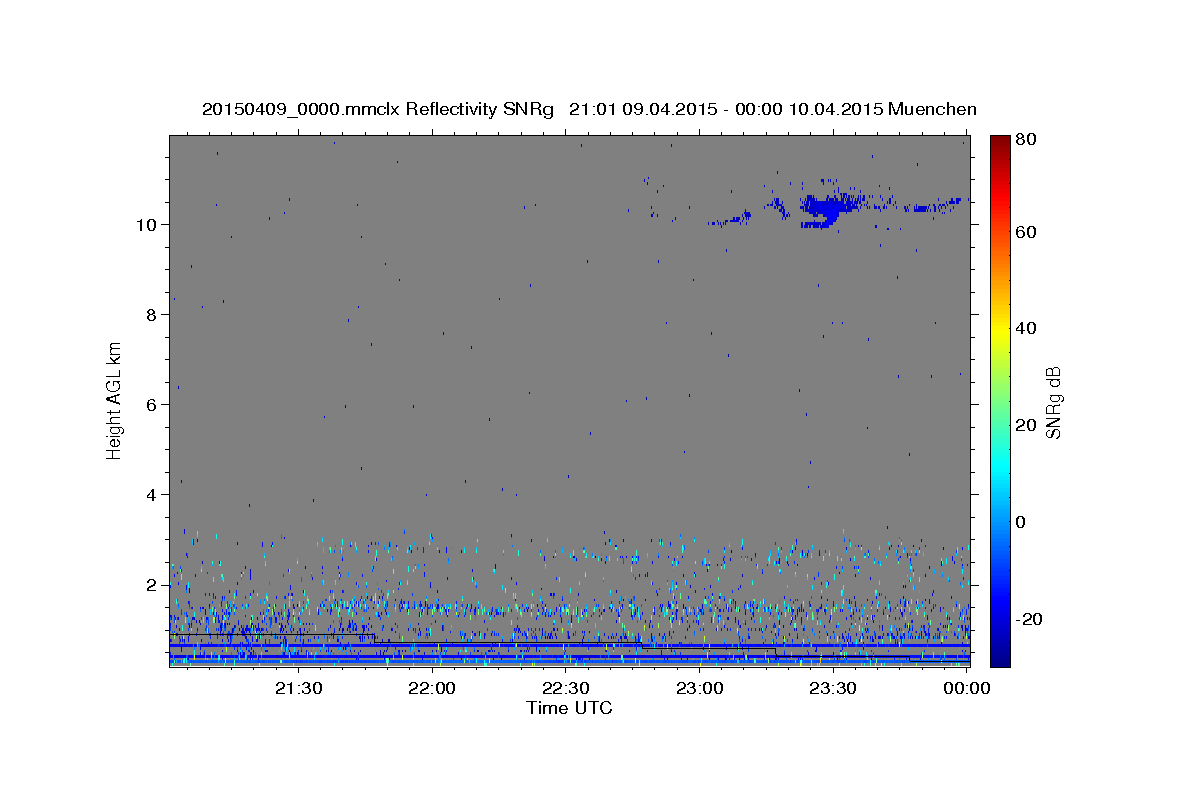Click the 'SNRg dB' colorbar label
Screen dimensions: 1200x800
(1053, 402)
